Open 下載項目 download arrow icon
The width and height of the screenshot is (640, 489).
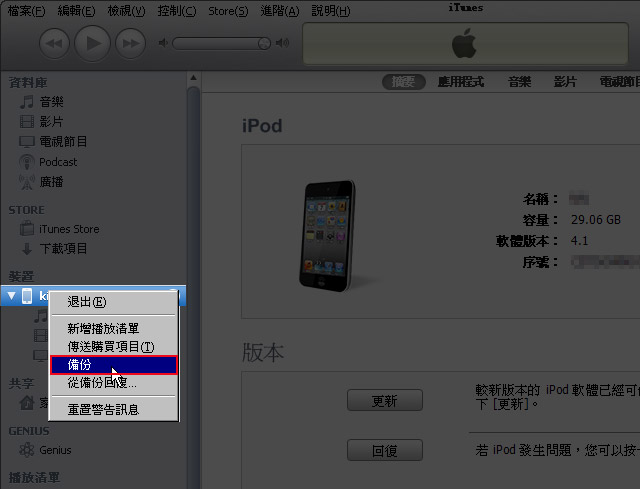click(27, 249)
